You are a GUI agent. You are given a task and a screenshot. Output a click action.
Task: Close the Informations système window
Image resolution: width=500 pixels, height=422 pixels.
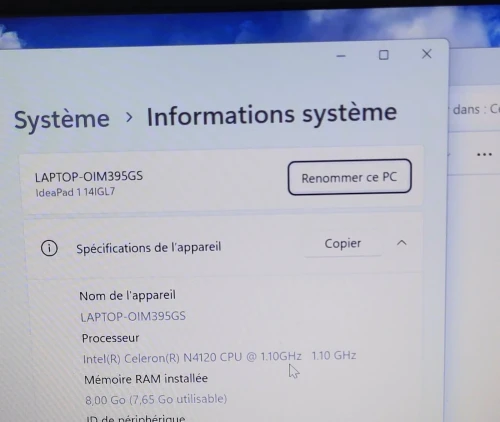click(427, 54)
